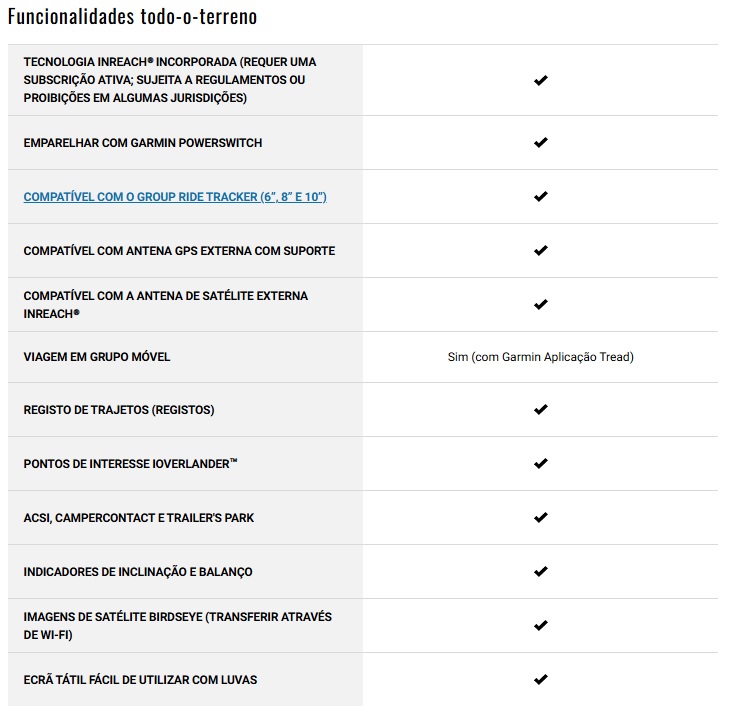Click the Registo de trajetos (registos) label
The height and width of the screenshot is (717, 734).
(x=119, y=410)
